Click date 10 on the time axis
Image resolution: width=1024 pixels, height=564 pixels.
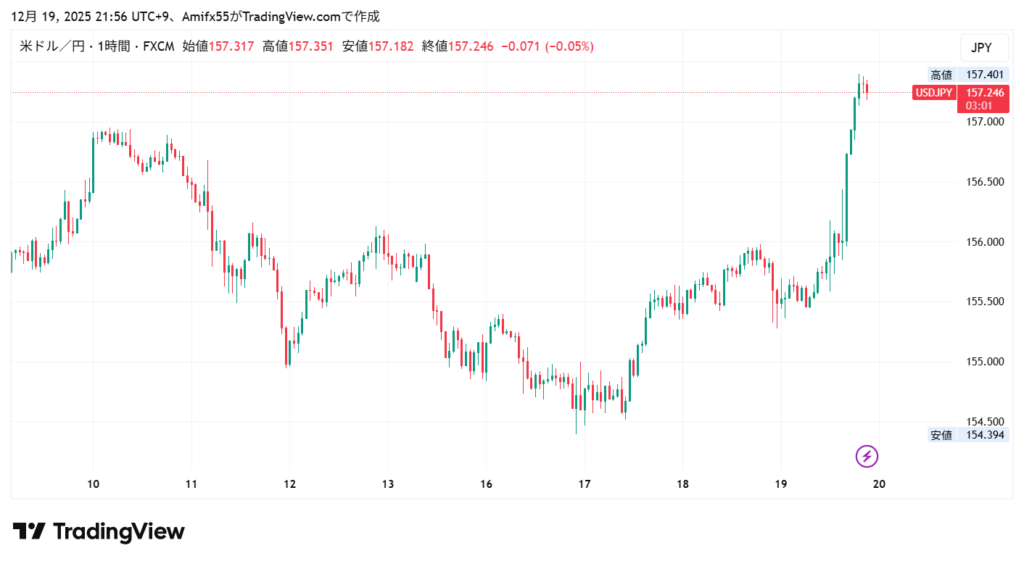[x=93, y=484]
